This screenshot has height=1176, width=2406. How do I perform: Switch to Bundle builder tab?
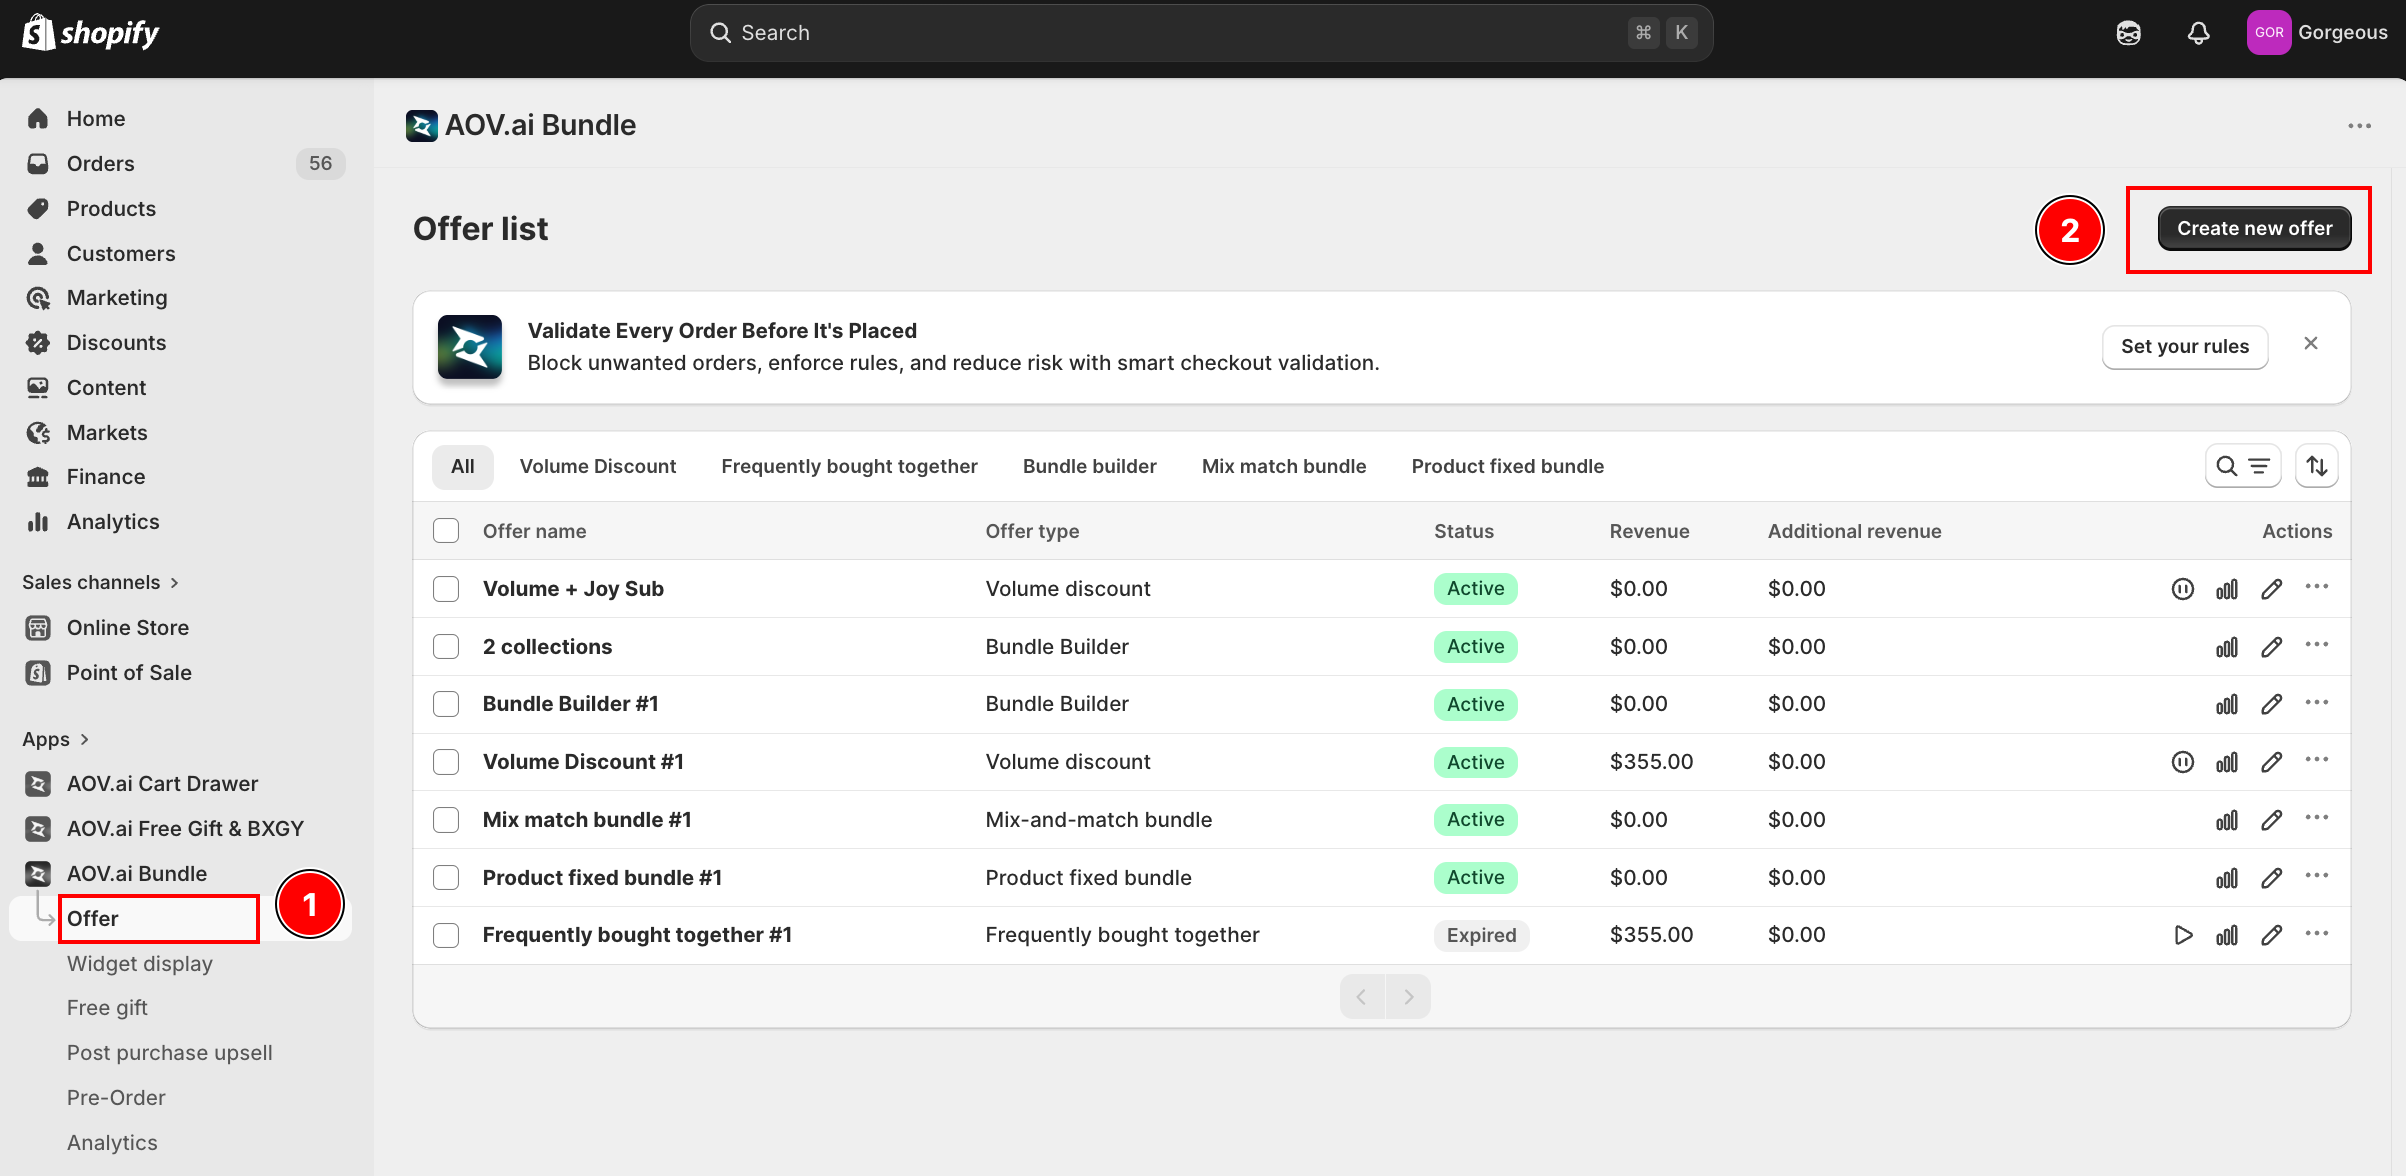tap(1090, 467)
